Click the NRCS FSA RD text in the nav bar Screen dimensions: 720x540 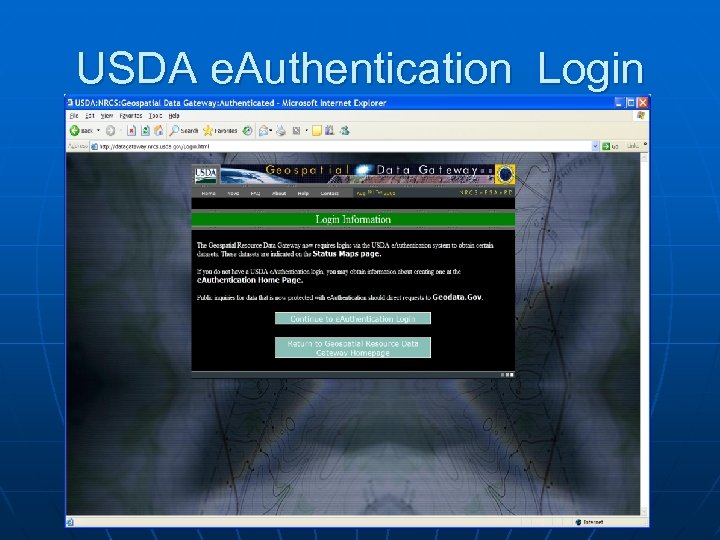485,192
